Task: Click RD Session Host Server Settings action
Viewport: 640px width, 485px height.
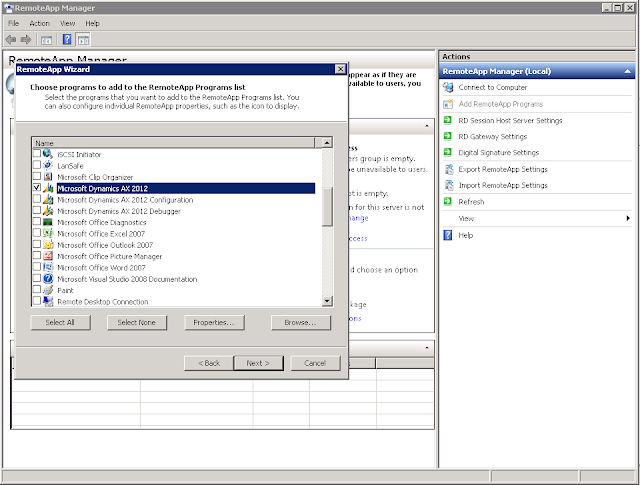Action: click(510, 120)
